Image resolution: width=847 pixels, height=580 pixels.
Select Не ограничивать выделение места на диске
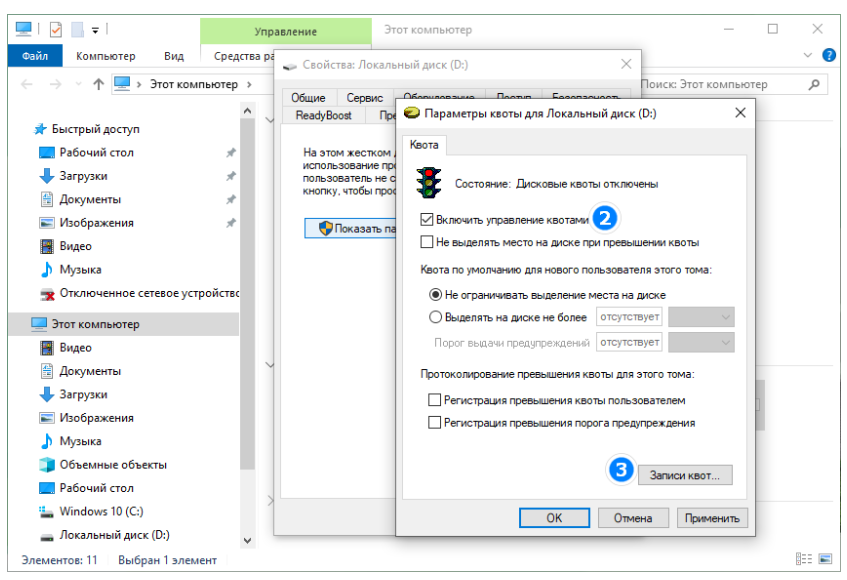click(435, 295)
